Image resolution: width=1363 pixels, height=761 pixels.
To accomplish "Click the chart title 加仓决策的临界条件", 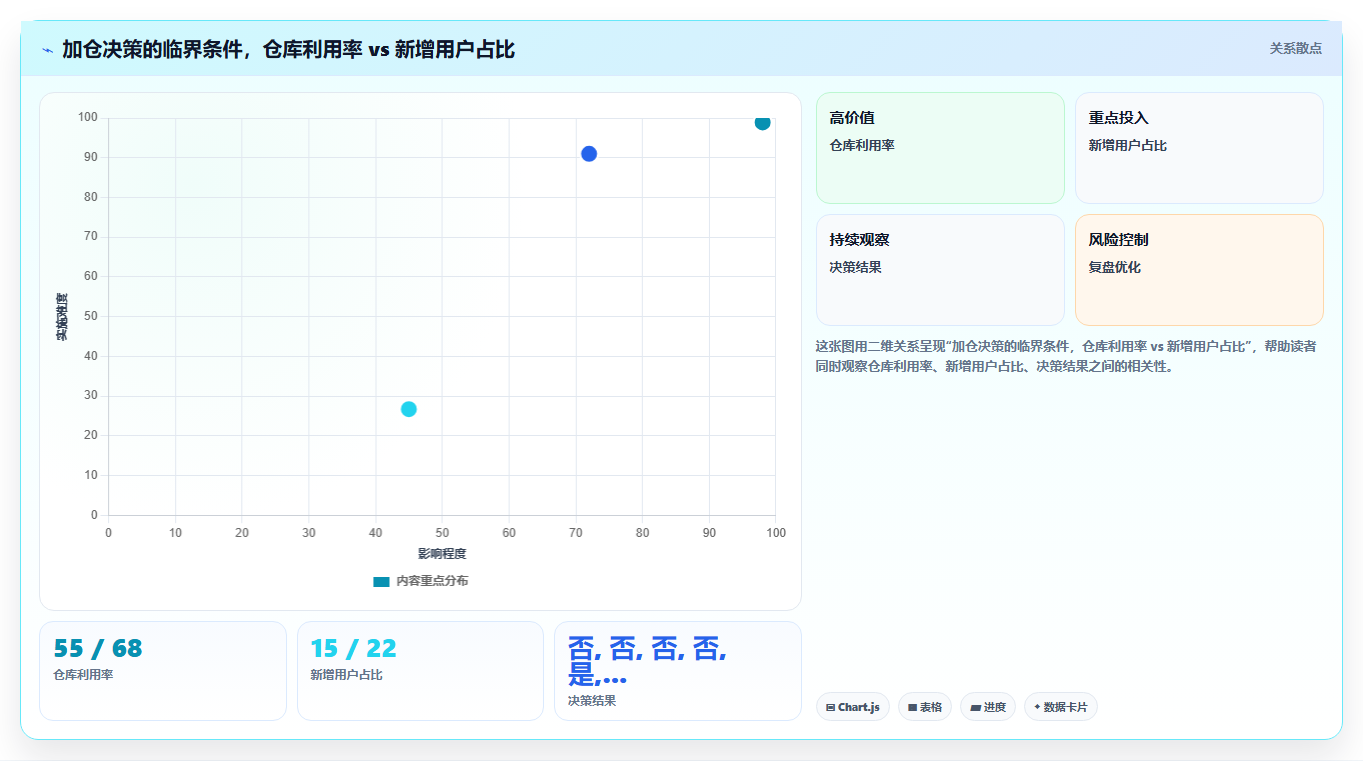I will [x=288, y=49].
